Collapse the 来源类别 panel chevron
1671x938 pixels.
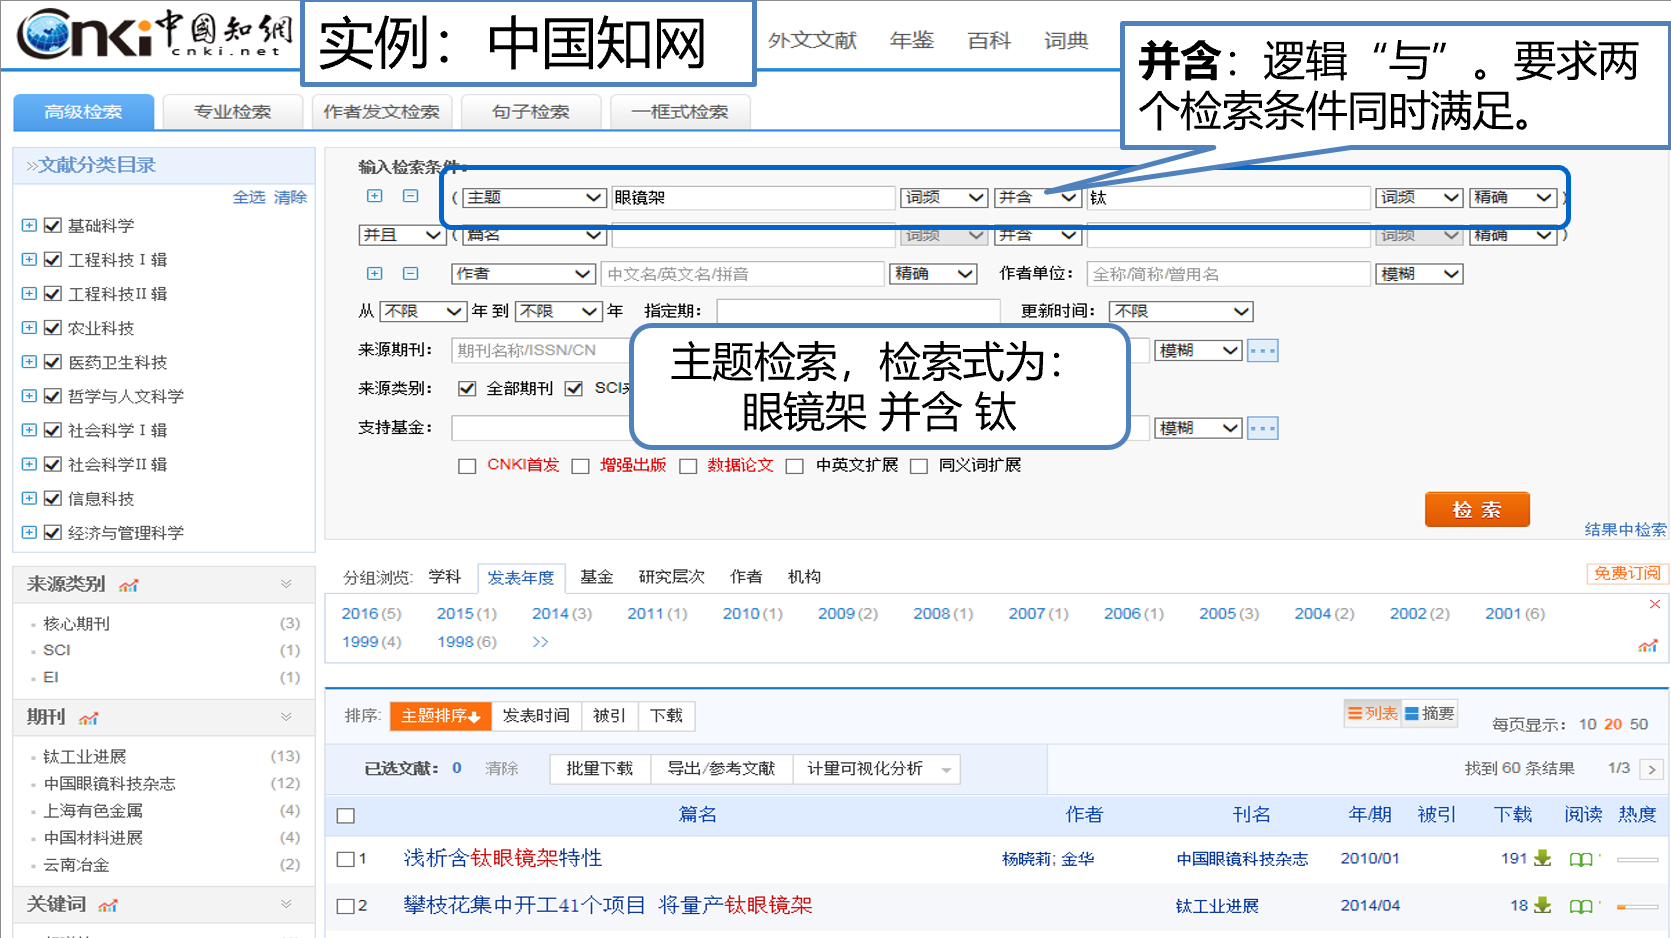288,584
